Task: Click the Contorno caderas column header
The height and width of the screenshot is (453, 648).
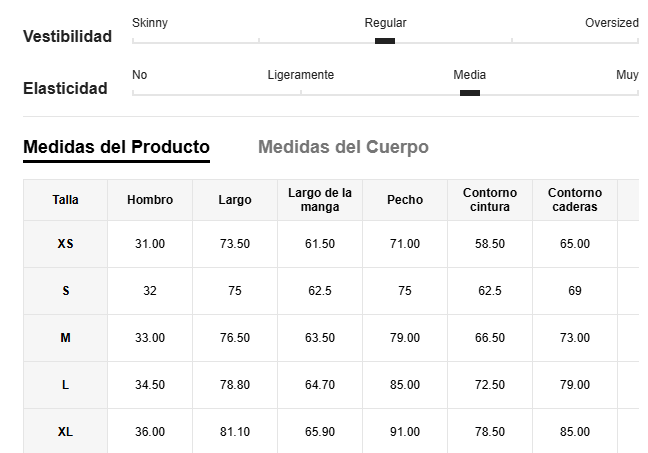Action: point(575,200)
